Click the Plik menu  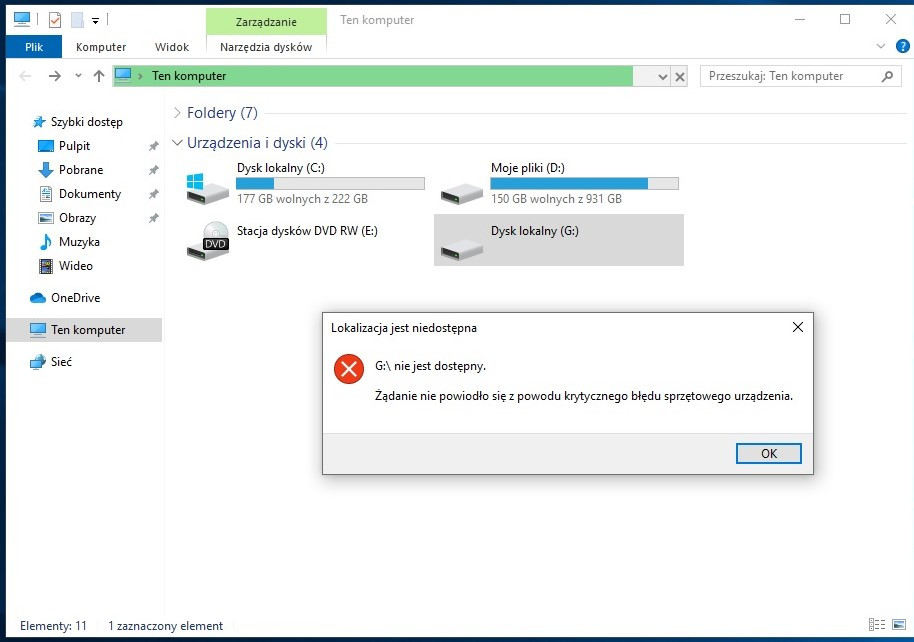click(x=33, y=46)
